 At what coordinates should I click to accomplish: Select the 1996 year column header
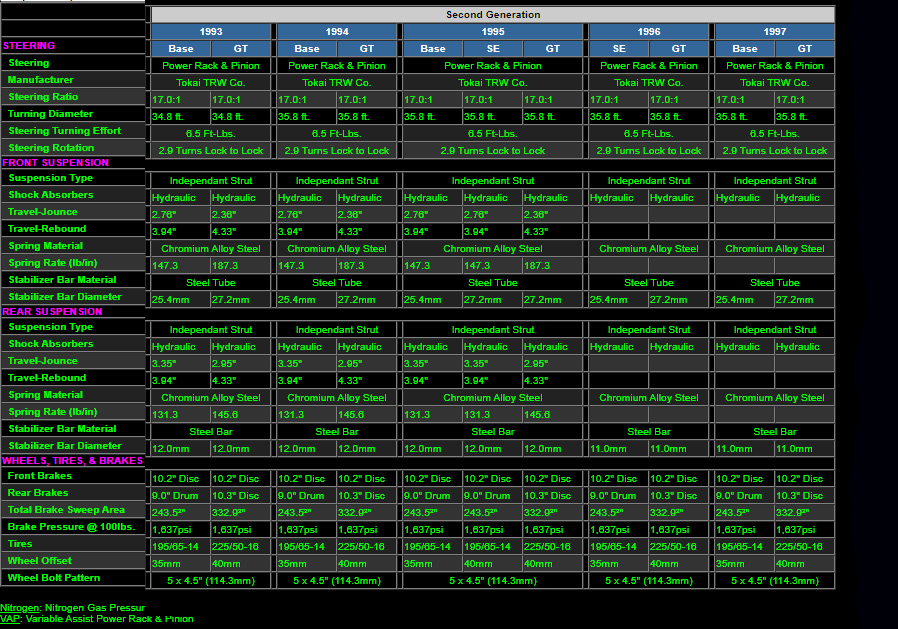[648, 32]
